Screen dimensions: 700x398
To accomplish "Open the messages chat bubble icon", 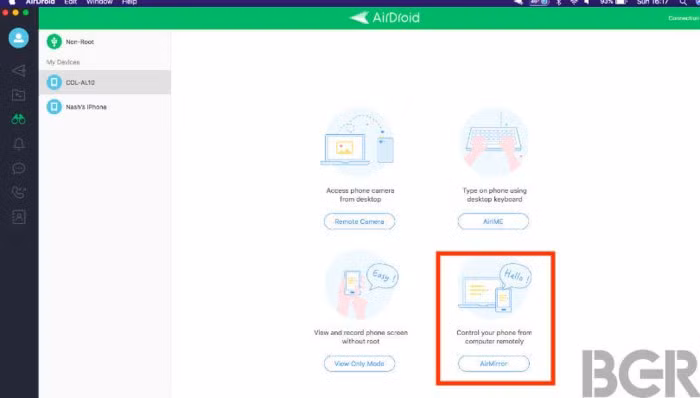I will point(19,168).
